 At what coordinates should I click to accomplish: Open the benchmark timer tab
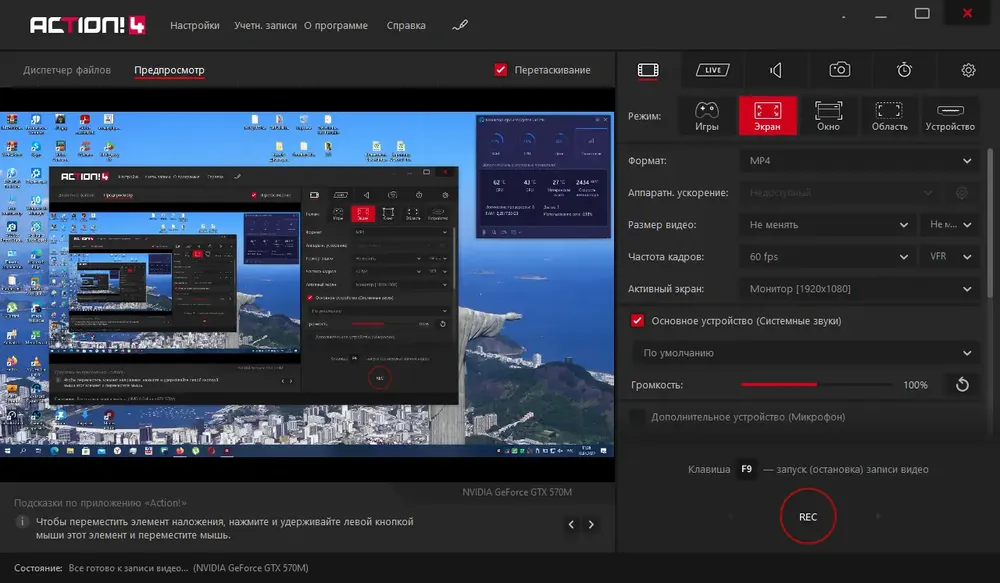pos(904,70)
